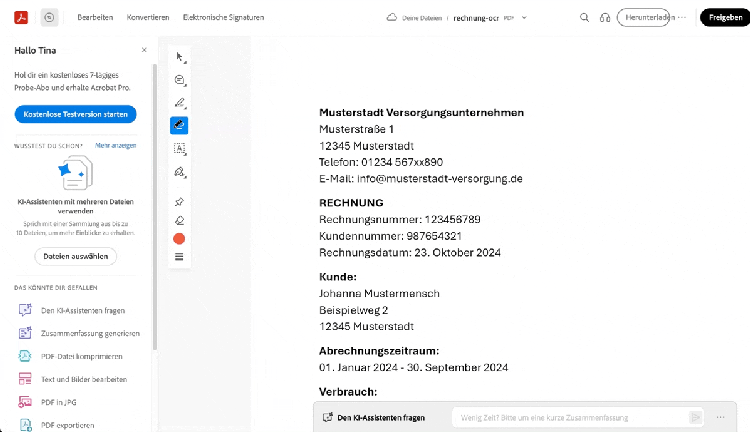Click the pin tool icon
Screen dimensions: 750x432
coord(179,202)
